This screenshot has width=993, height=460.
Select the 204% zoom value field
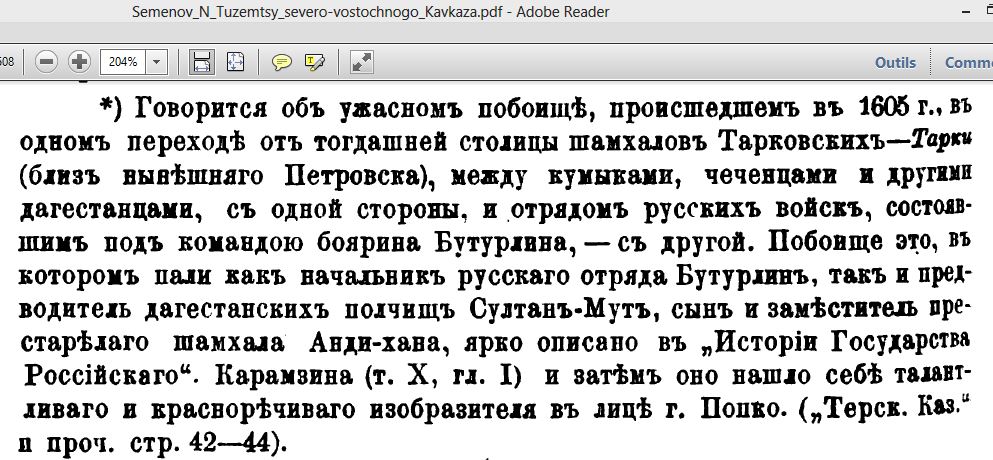click(122, 62)
